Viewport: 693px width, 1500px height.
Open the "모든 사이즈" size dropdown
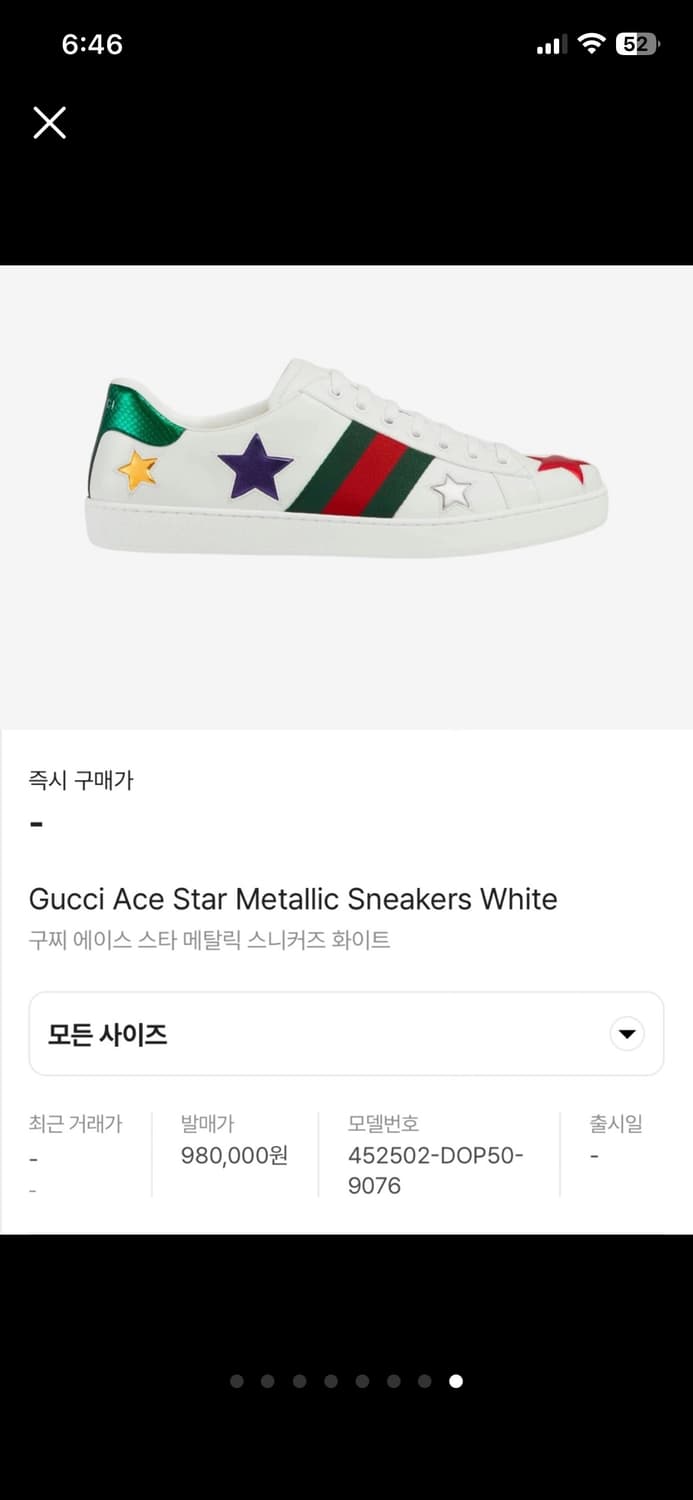(346, 1034)
